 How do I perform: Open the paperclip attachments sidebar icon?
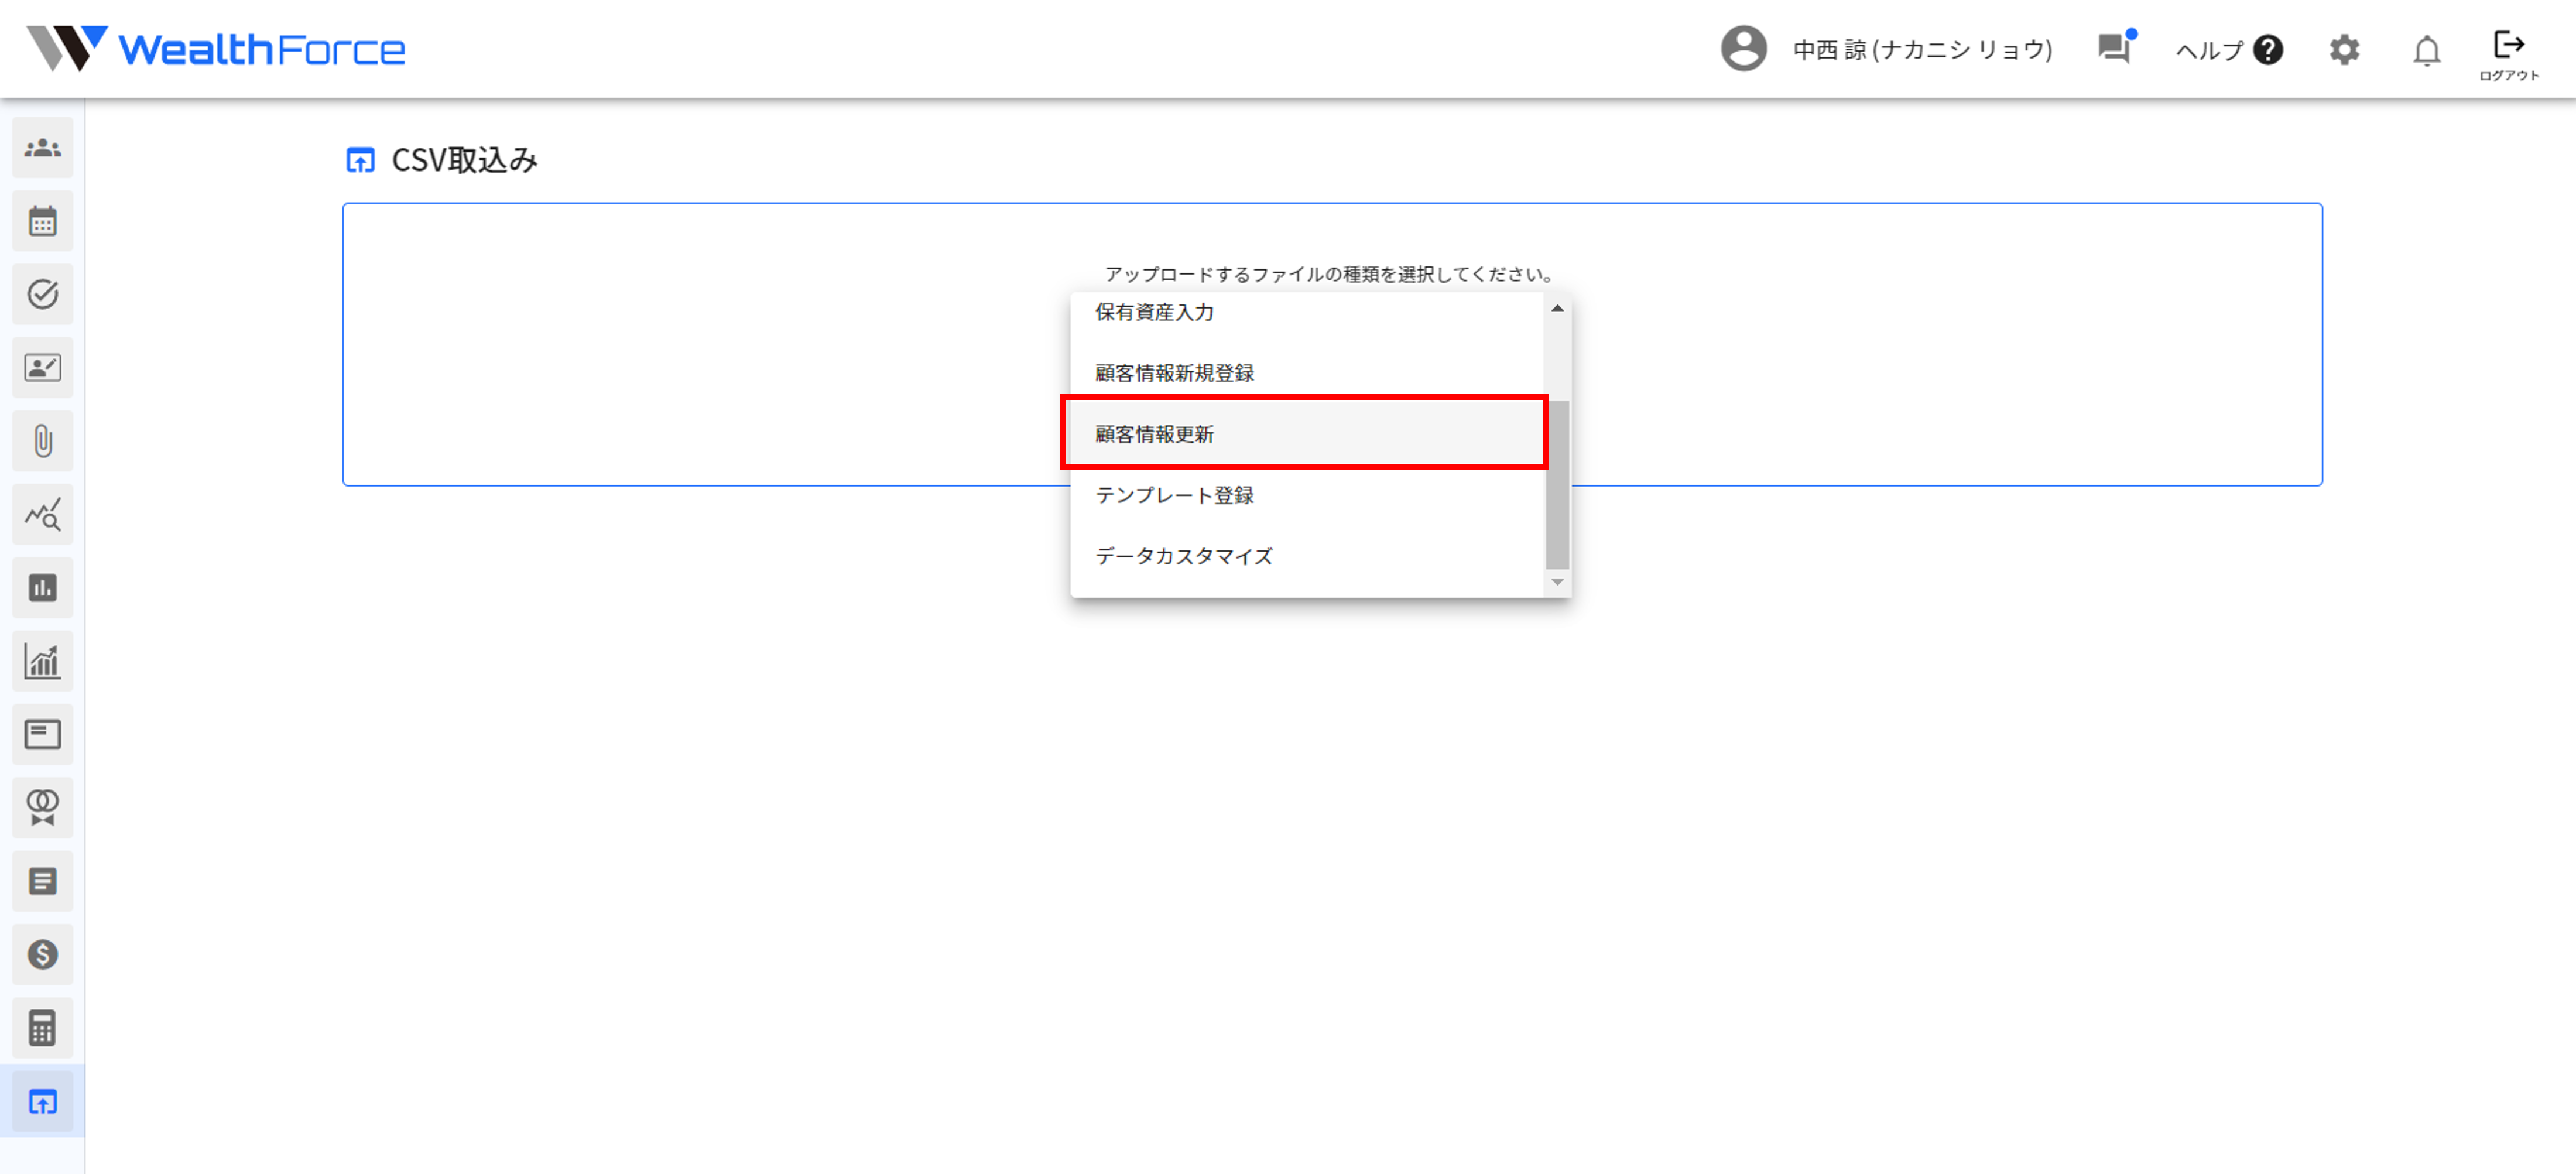point(42,441)
